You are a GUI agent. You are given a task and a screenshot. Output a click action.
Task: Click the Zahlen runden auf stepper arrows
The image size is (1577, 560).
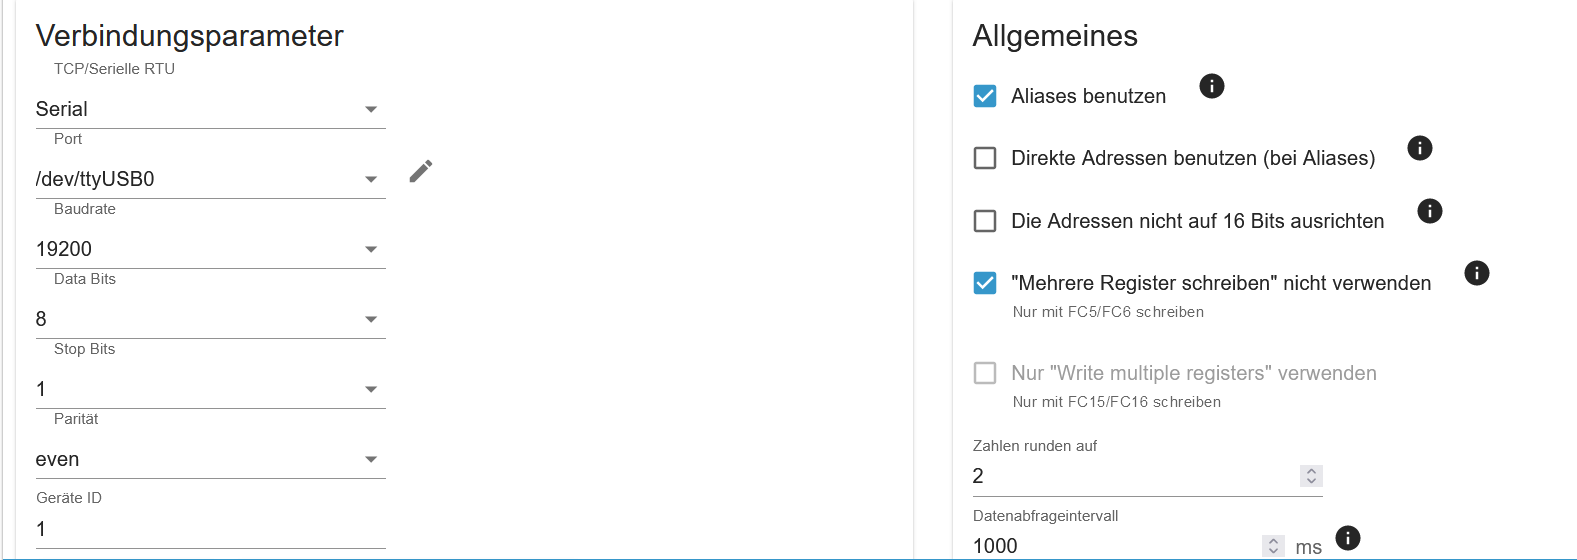click(1311, 476)
